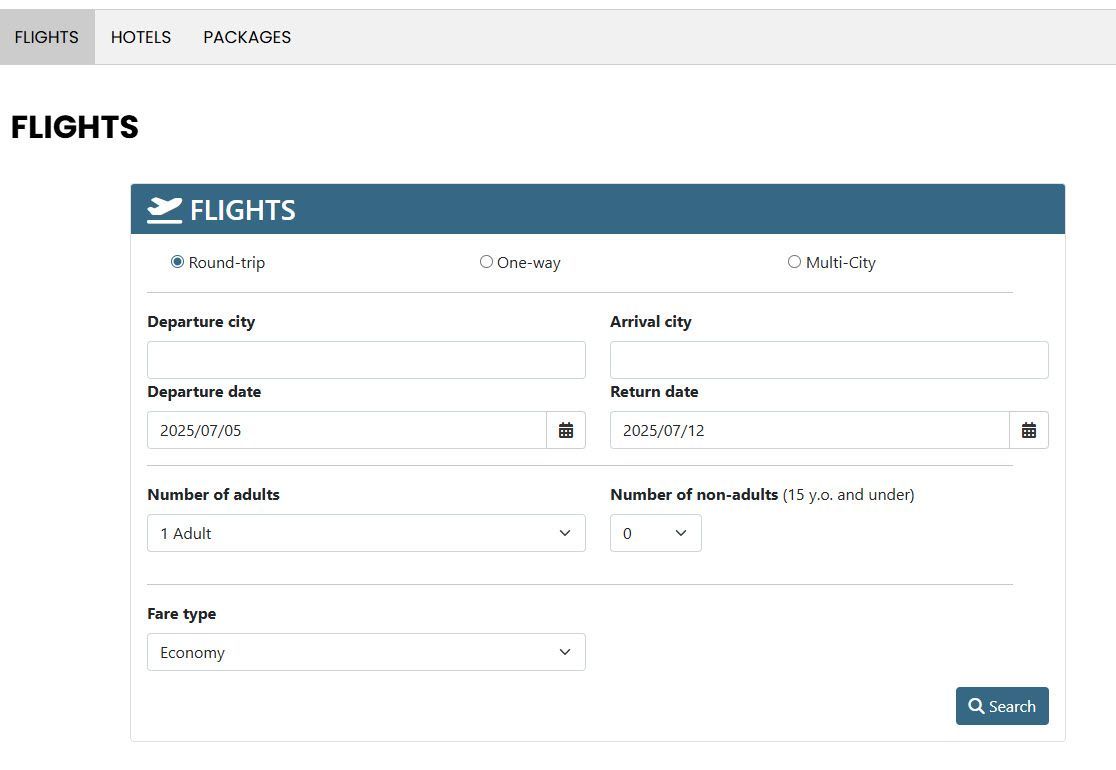The width and height of the screenshot is (1116, 770).
Task: Switch to the Hotels tab
Action: [141, 37]
